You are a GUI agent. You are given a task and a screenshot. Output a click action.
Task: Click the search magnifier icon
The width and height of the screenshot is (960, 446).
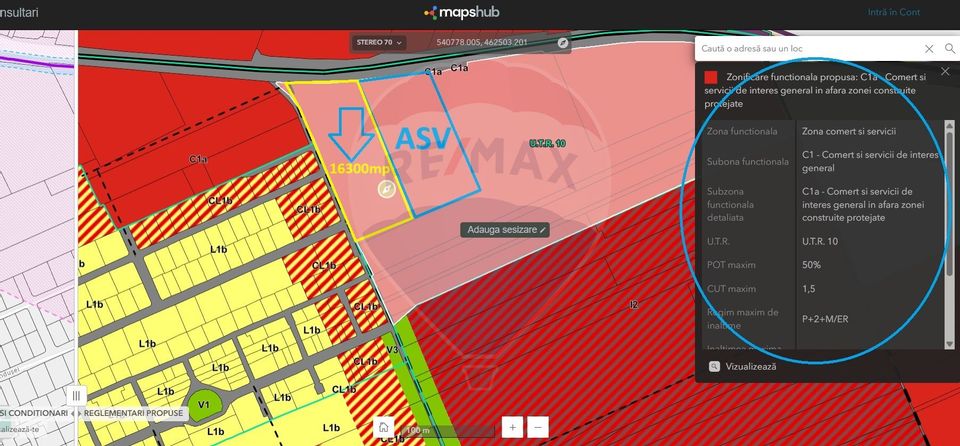(949, 48)
